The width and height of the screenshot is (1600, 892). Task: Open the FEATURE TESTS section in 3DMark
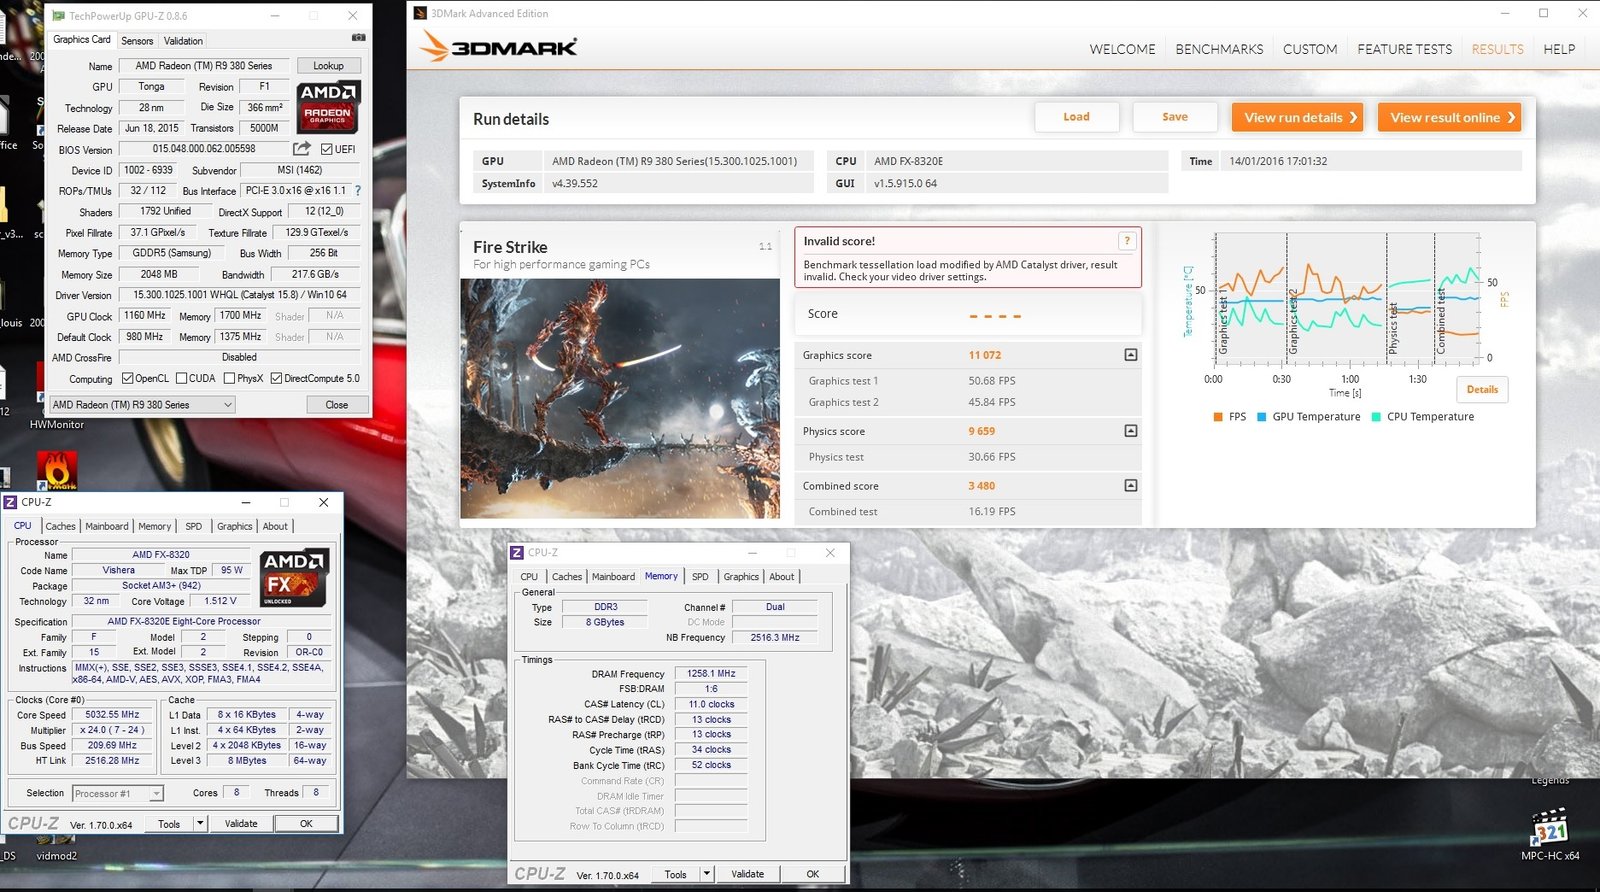click(1404, 49)
